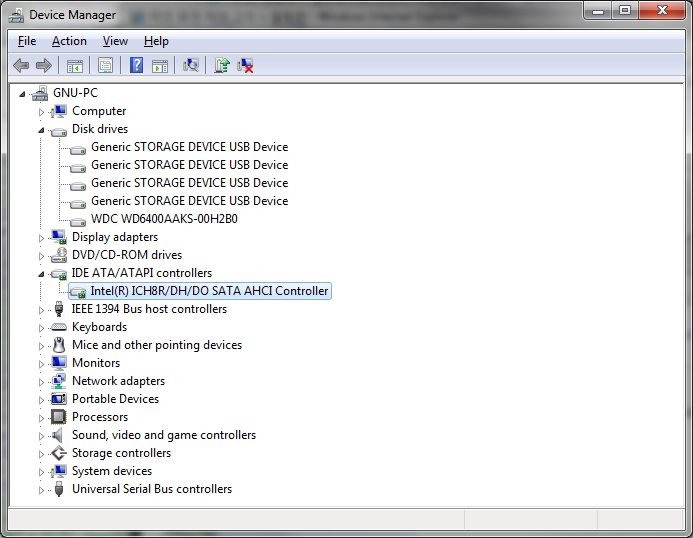
Task: Click the Universal Serial Bus controllers plug icon
Action: click(x=59, y=489)
